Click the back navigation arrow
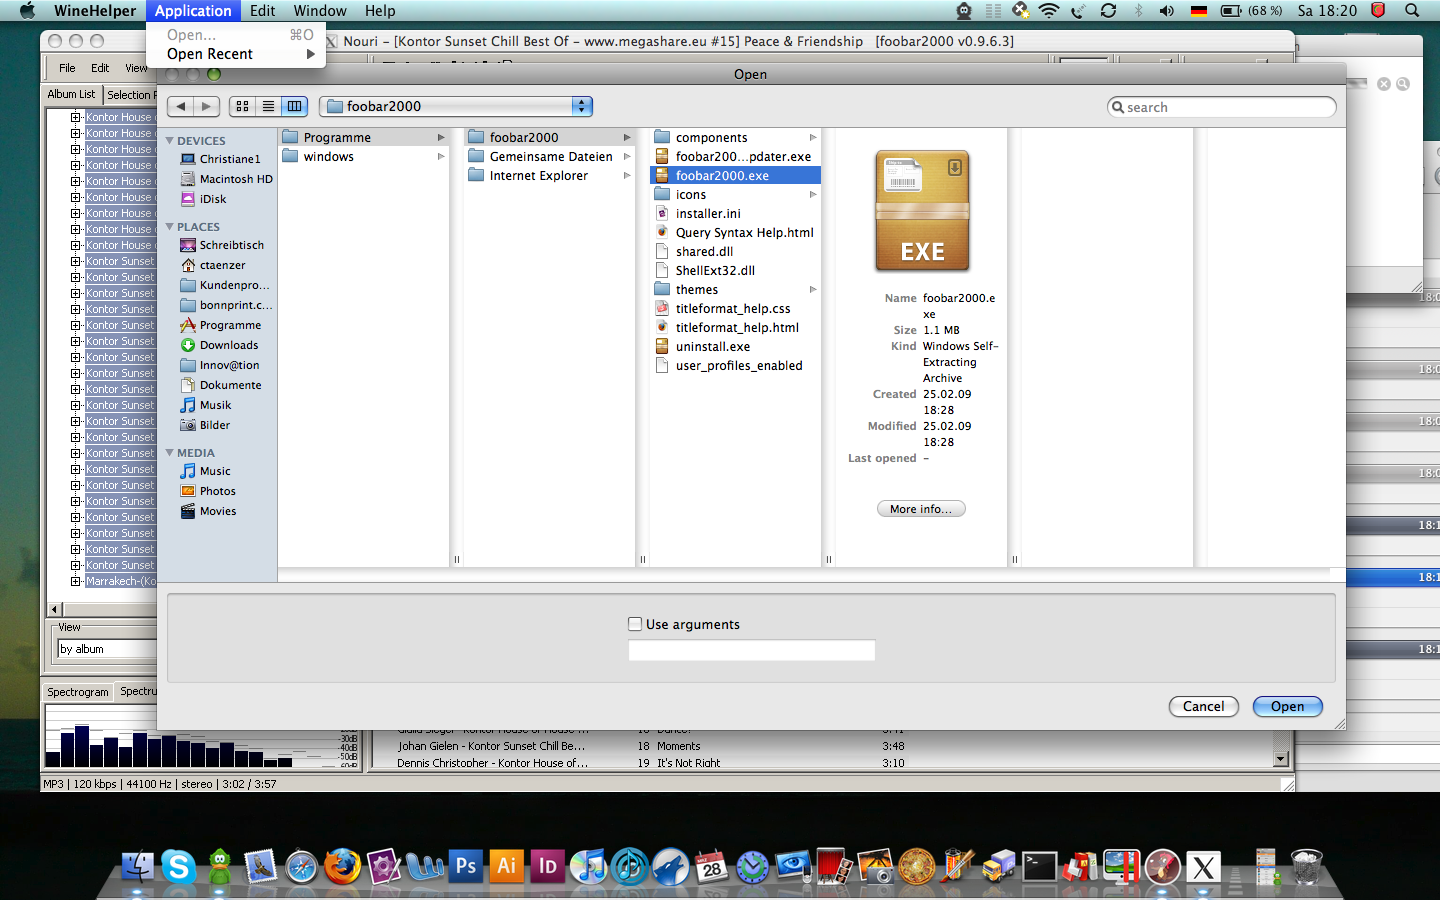The height and width of the screenshot is (900, 1440). pyautogui.click(x=180, y=106)
